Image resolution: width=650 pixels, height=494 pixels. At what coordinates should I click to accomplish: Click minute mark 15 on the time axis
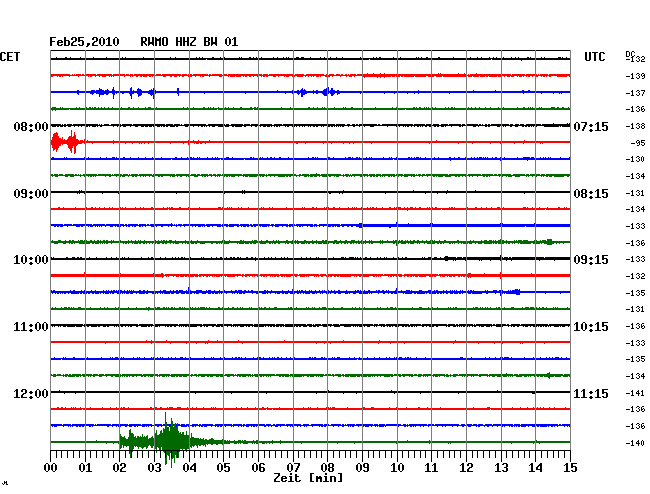(570, 468)
